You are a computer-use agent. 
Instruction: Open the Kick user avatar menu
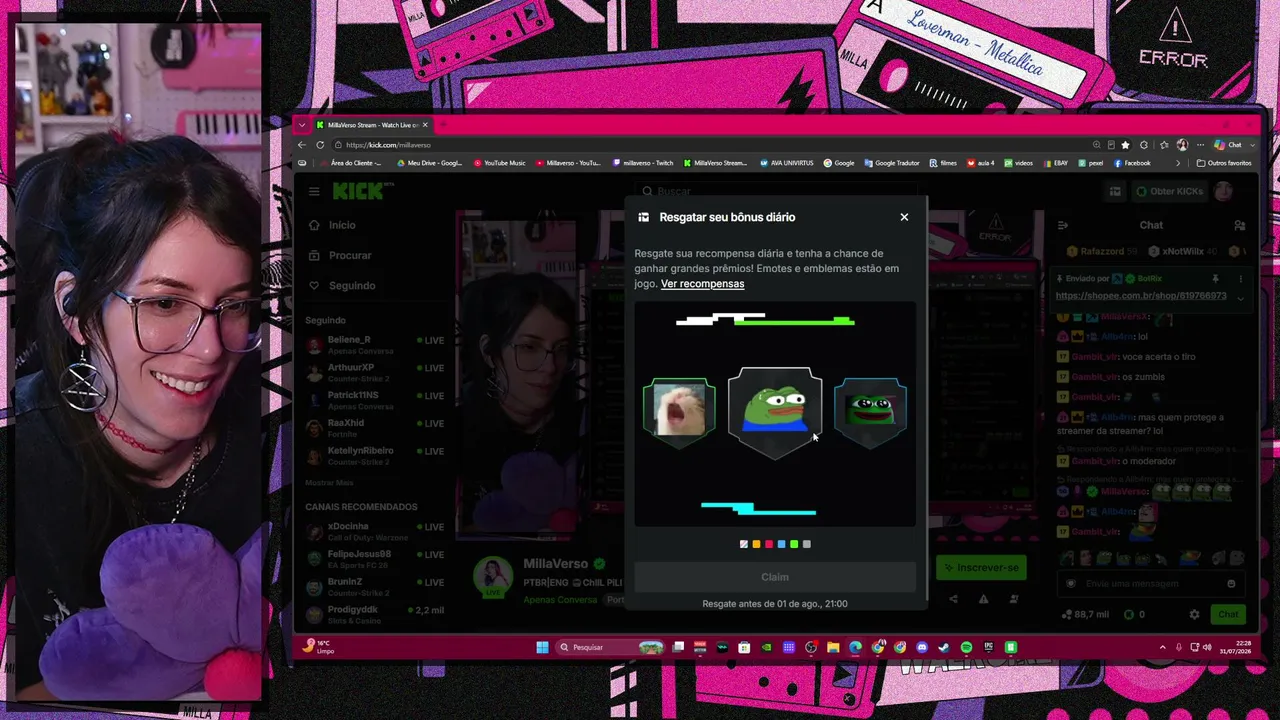pos(1223,191)
